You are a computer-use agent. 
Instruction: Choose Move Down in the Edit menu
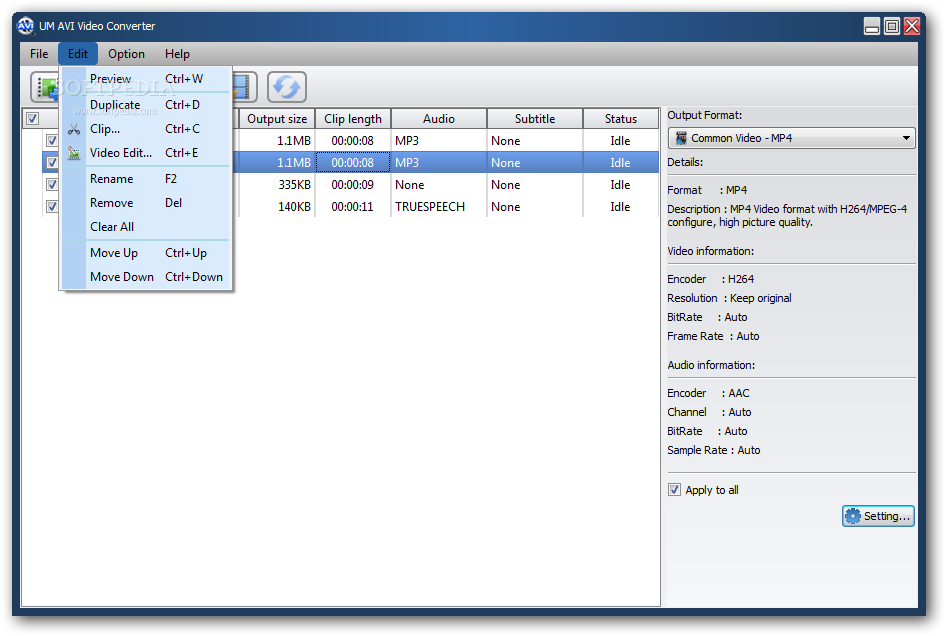pos(146,278)
